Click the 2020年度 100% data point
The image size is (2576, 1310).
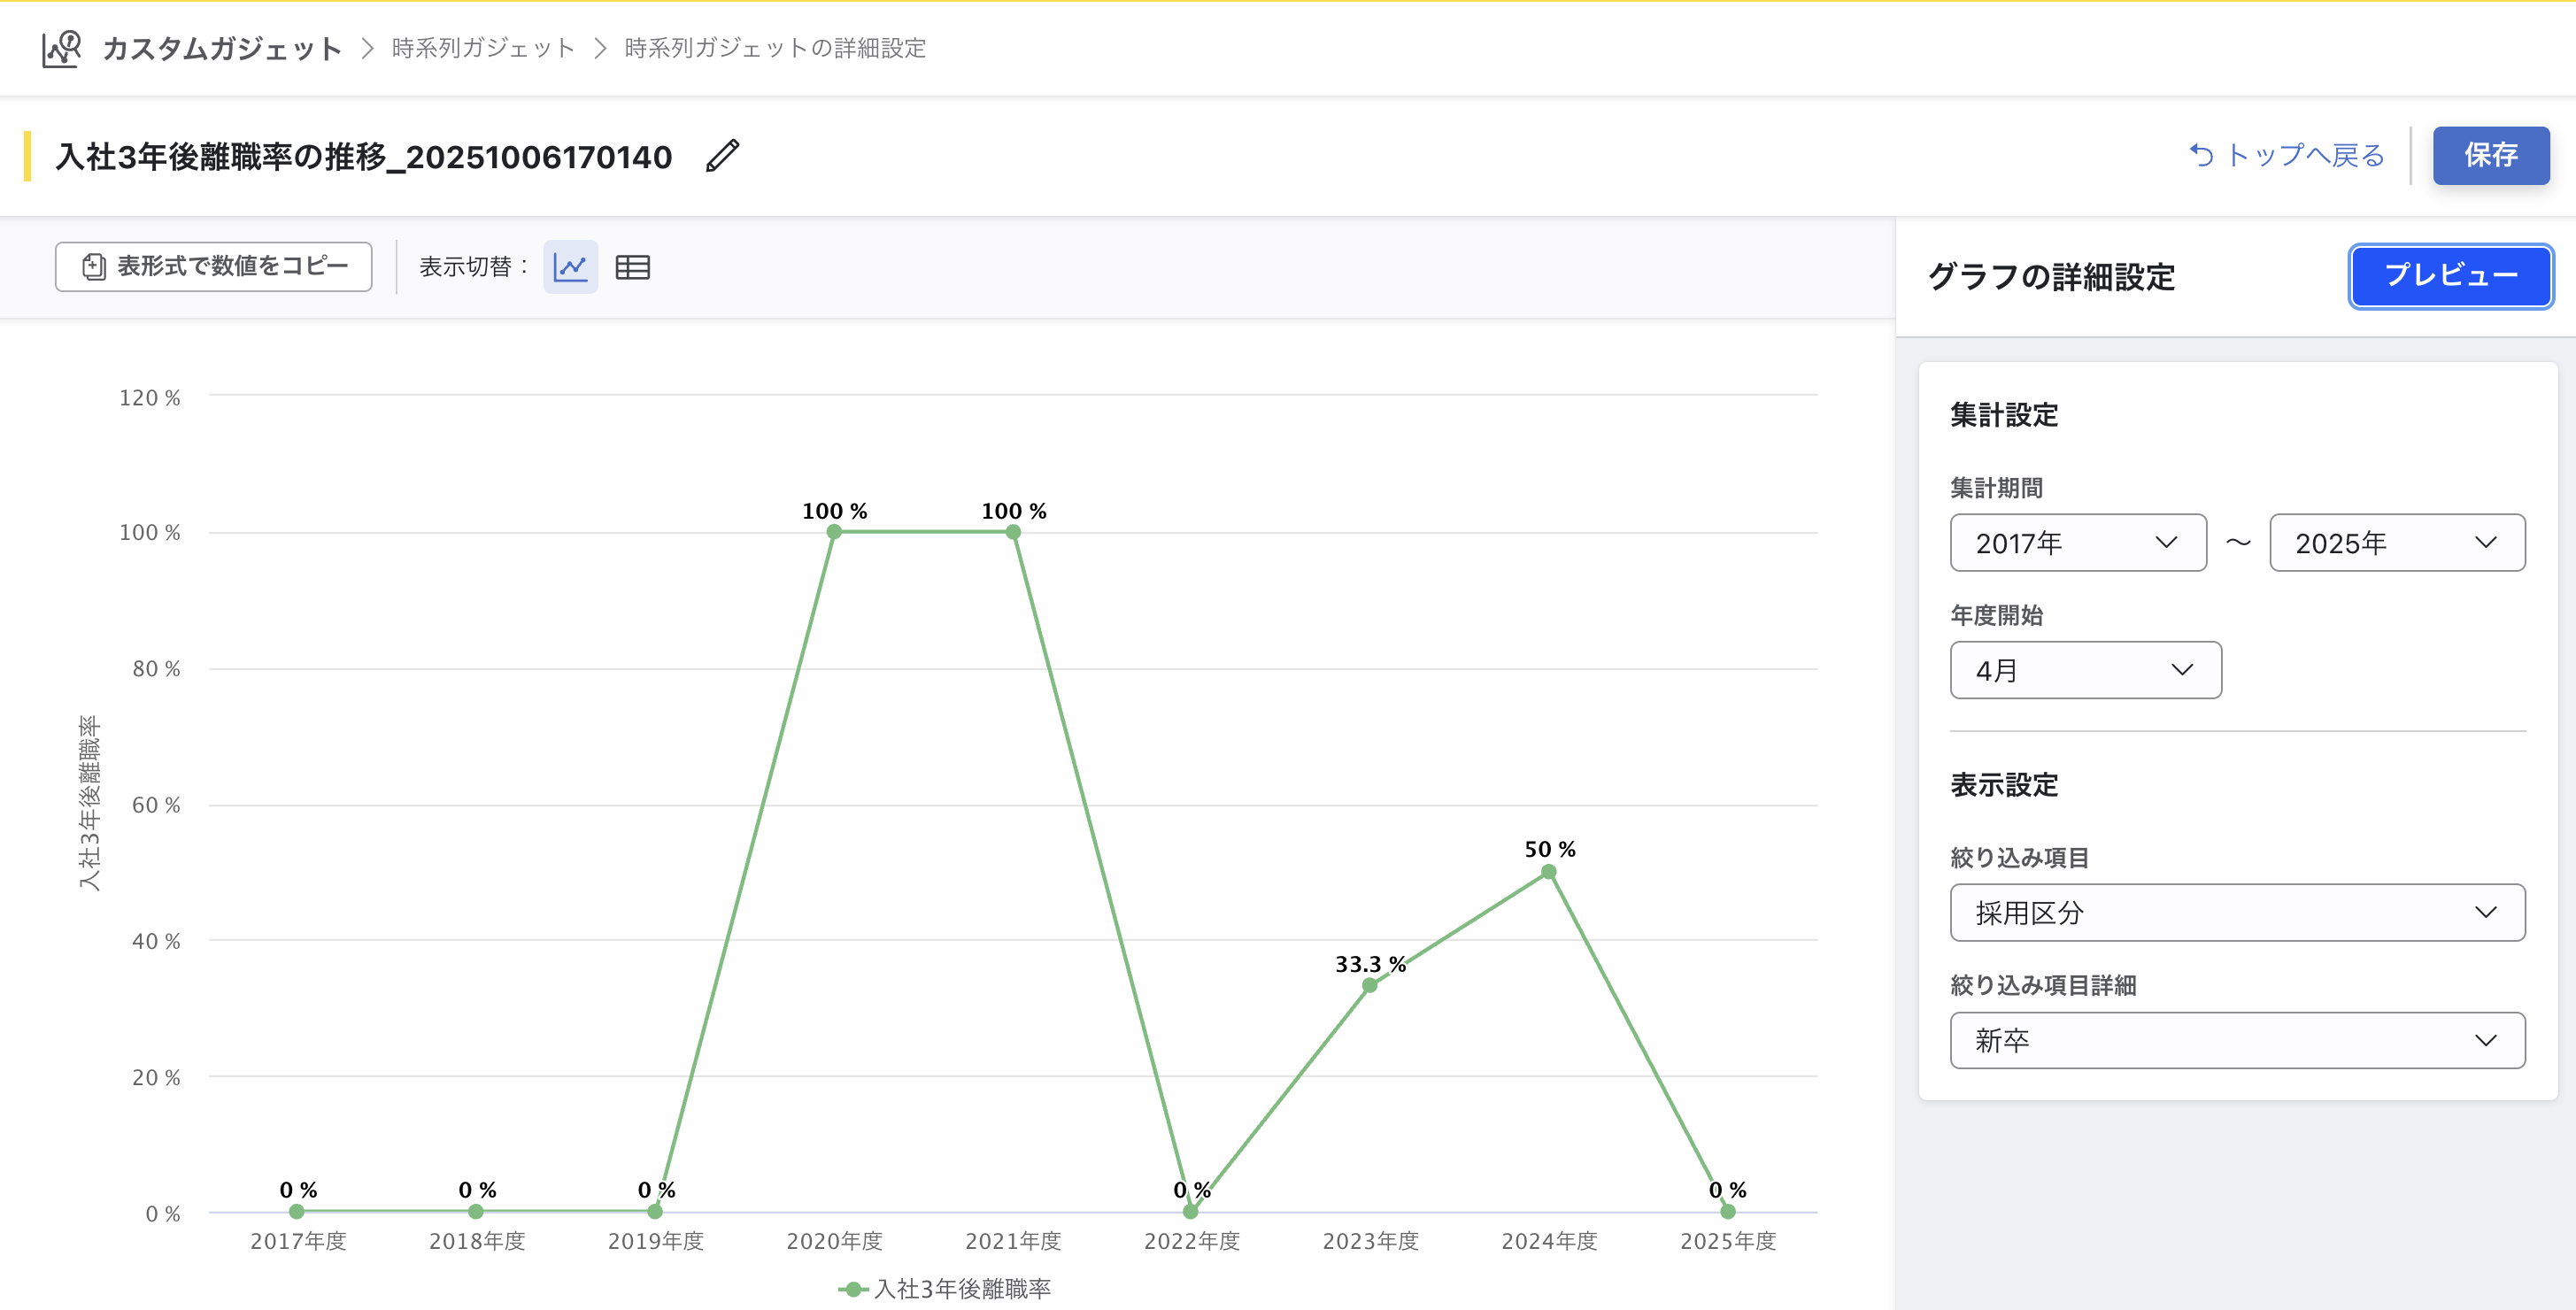click(x=834, y=532)
